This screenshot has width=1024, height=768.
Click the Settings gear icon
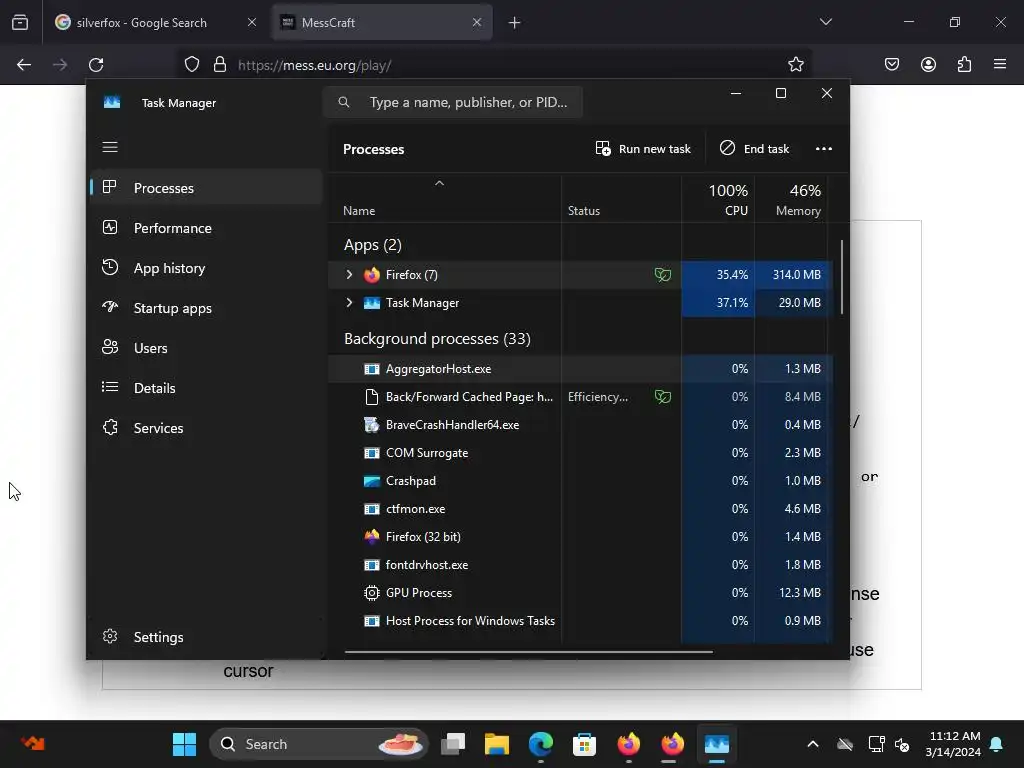pos(110,636)
